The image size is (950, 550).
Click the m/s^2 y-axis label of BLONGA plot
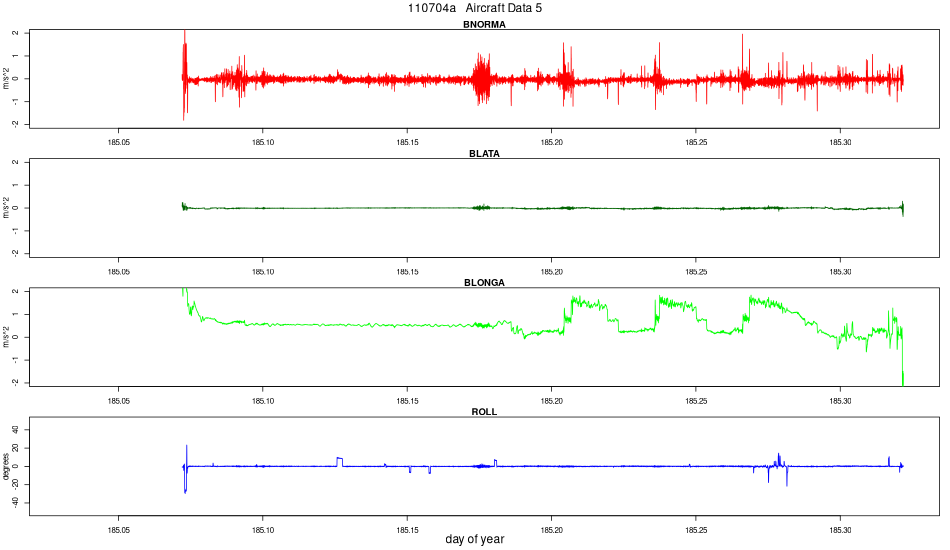coord(6,337)
